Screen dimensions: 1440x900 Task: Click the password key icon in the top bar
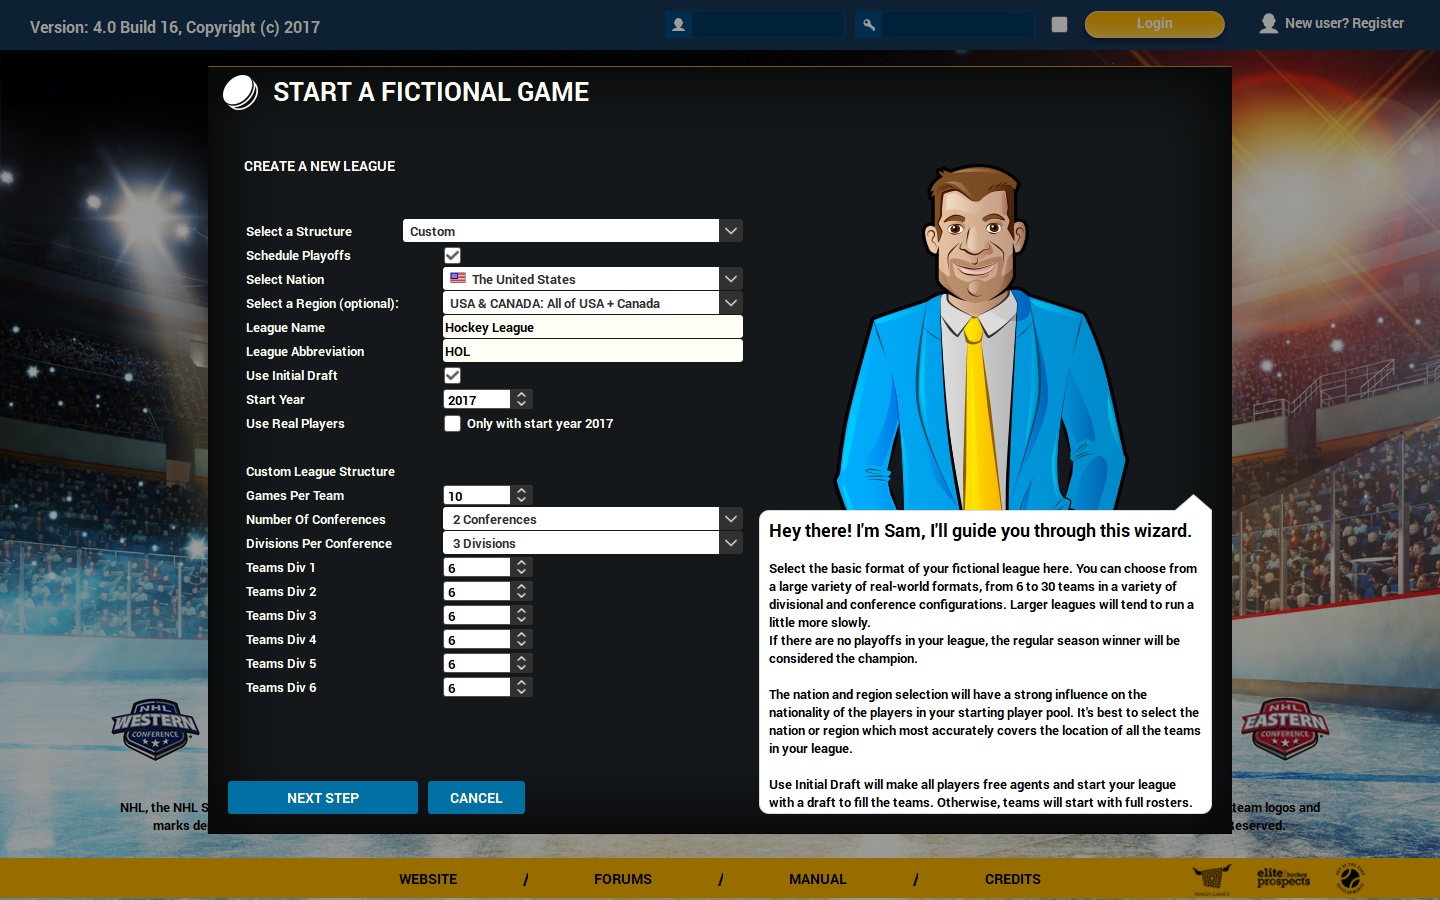(869, 24)
